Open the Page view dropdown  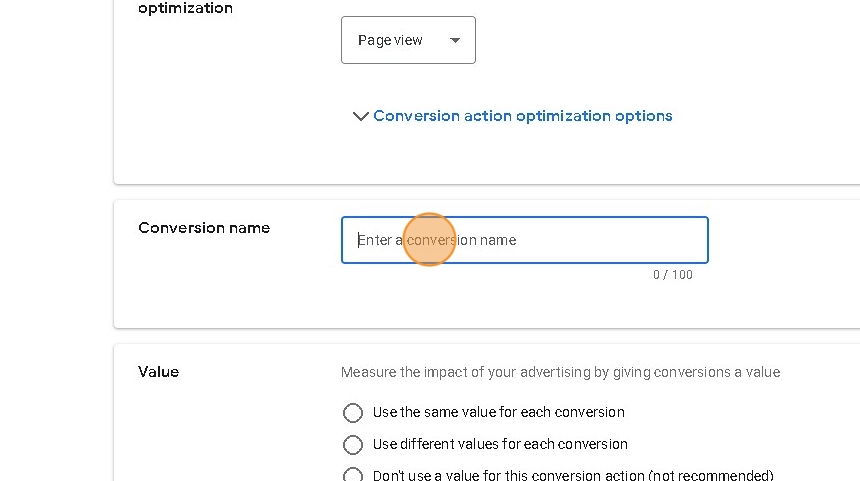(408, 40)
